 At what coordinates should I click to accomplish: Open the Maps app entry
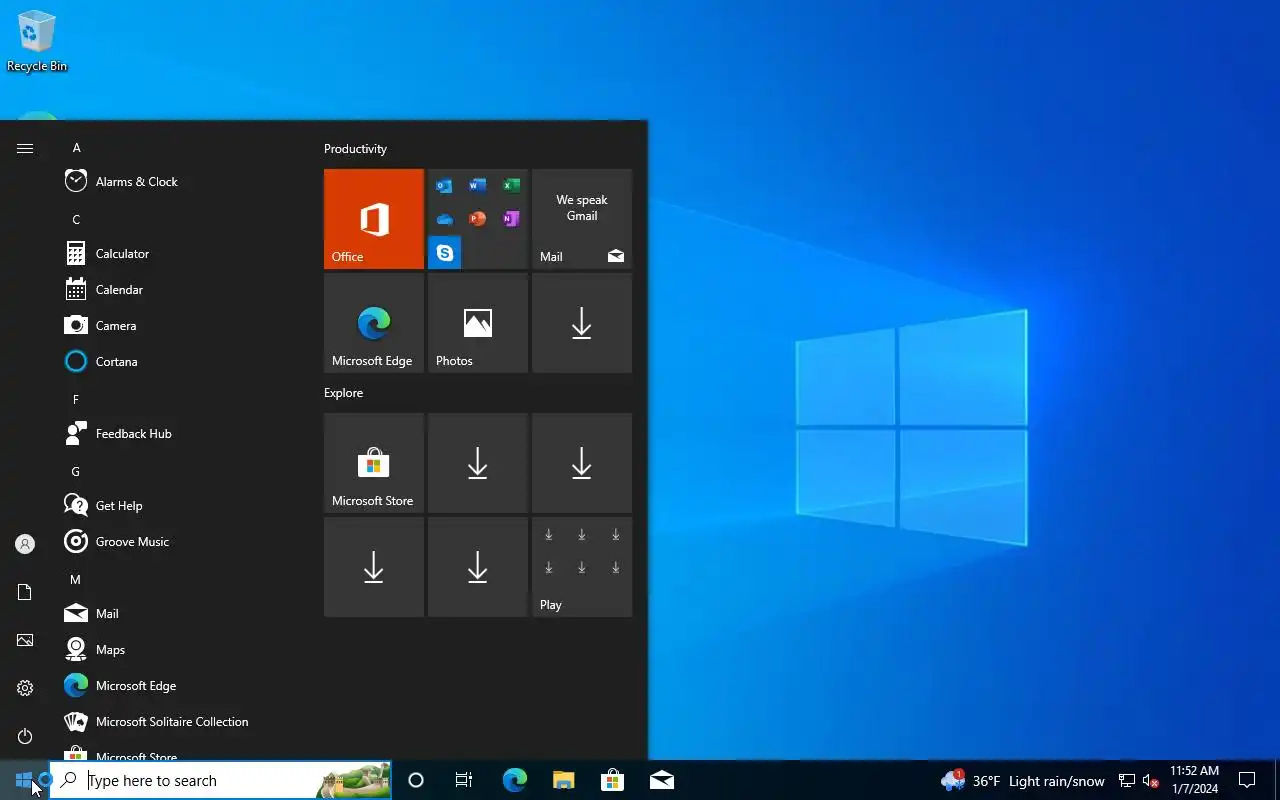click(x=180, y=650)
